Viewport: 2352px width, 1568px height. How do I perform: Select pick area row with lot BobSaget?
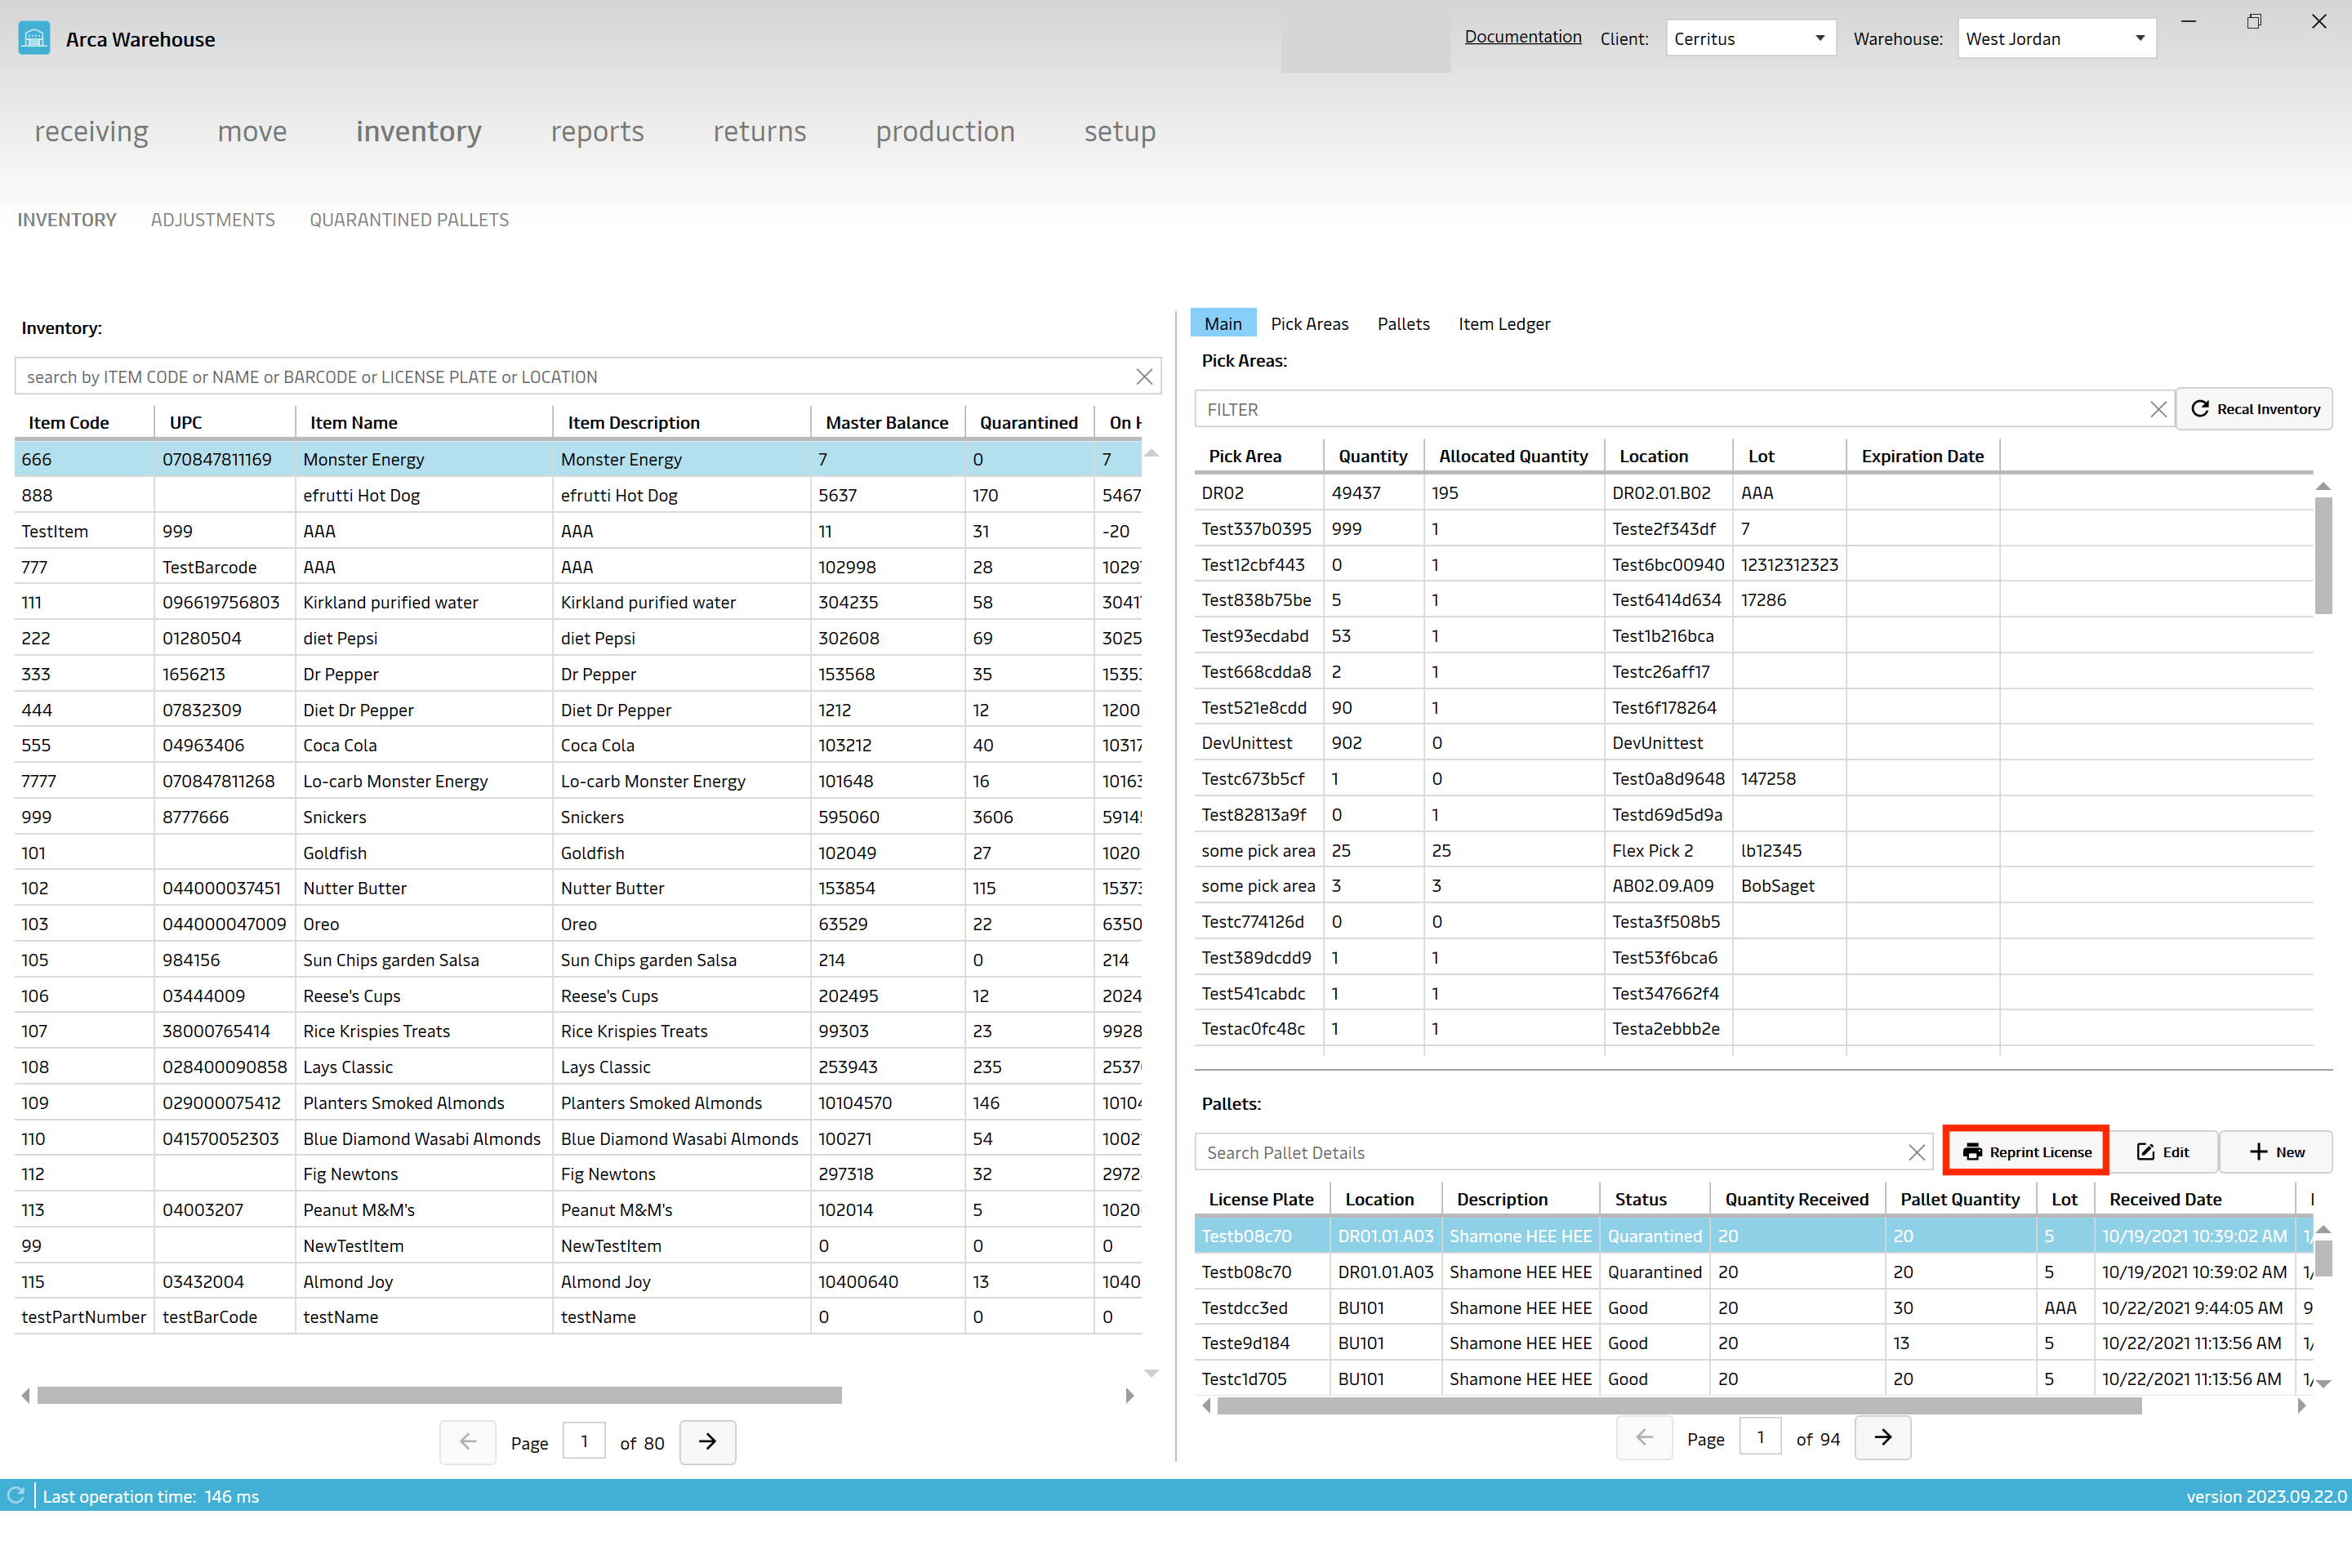[1754, 886]
